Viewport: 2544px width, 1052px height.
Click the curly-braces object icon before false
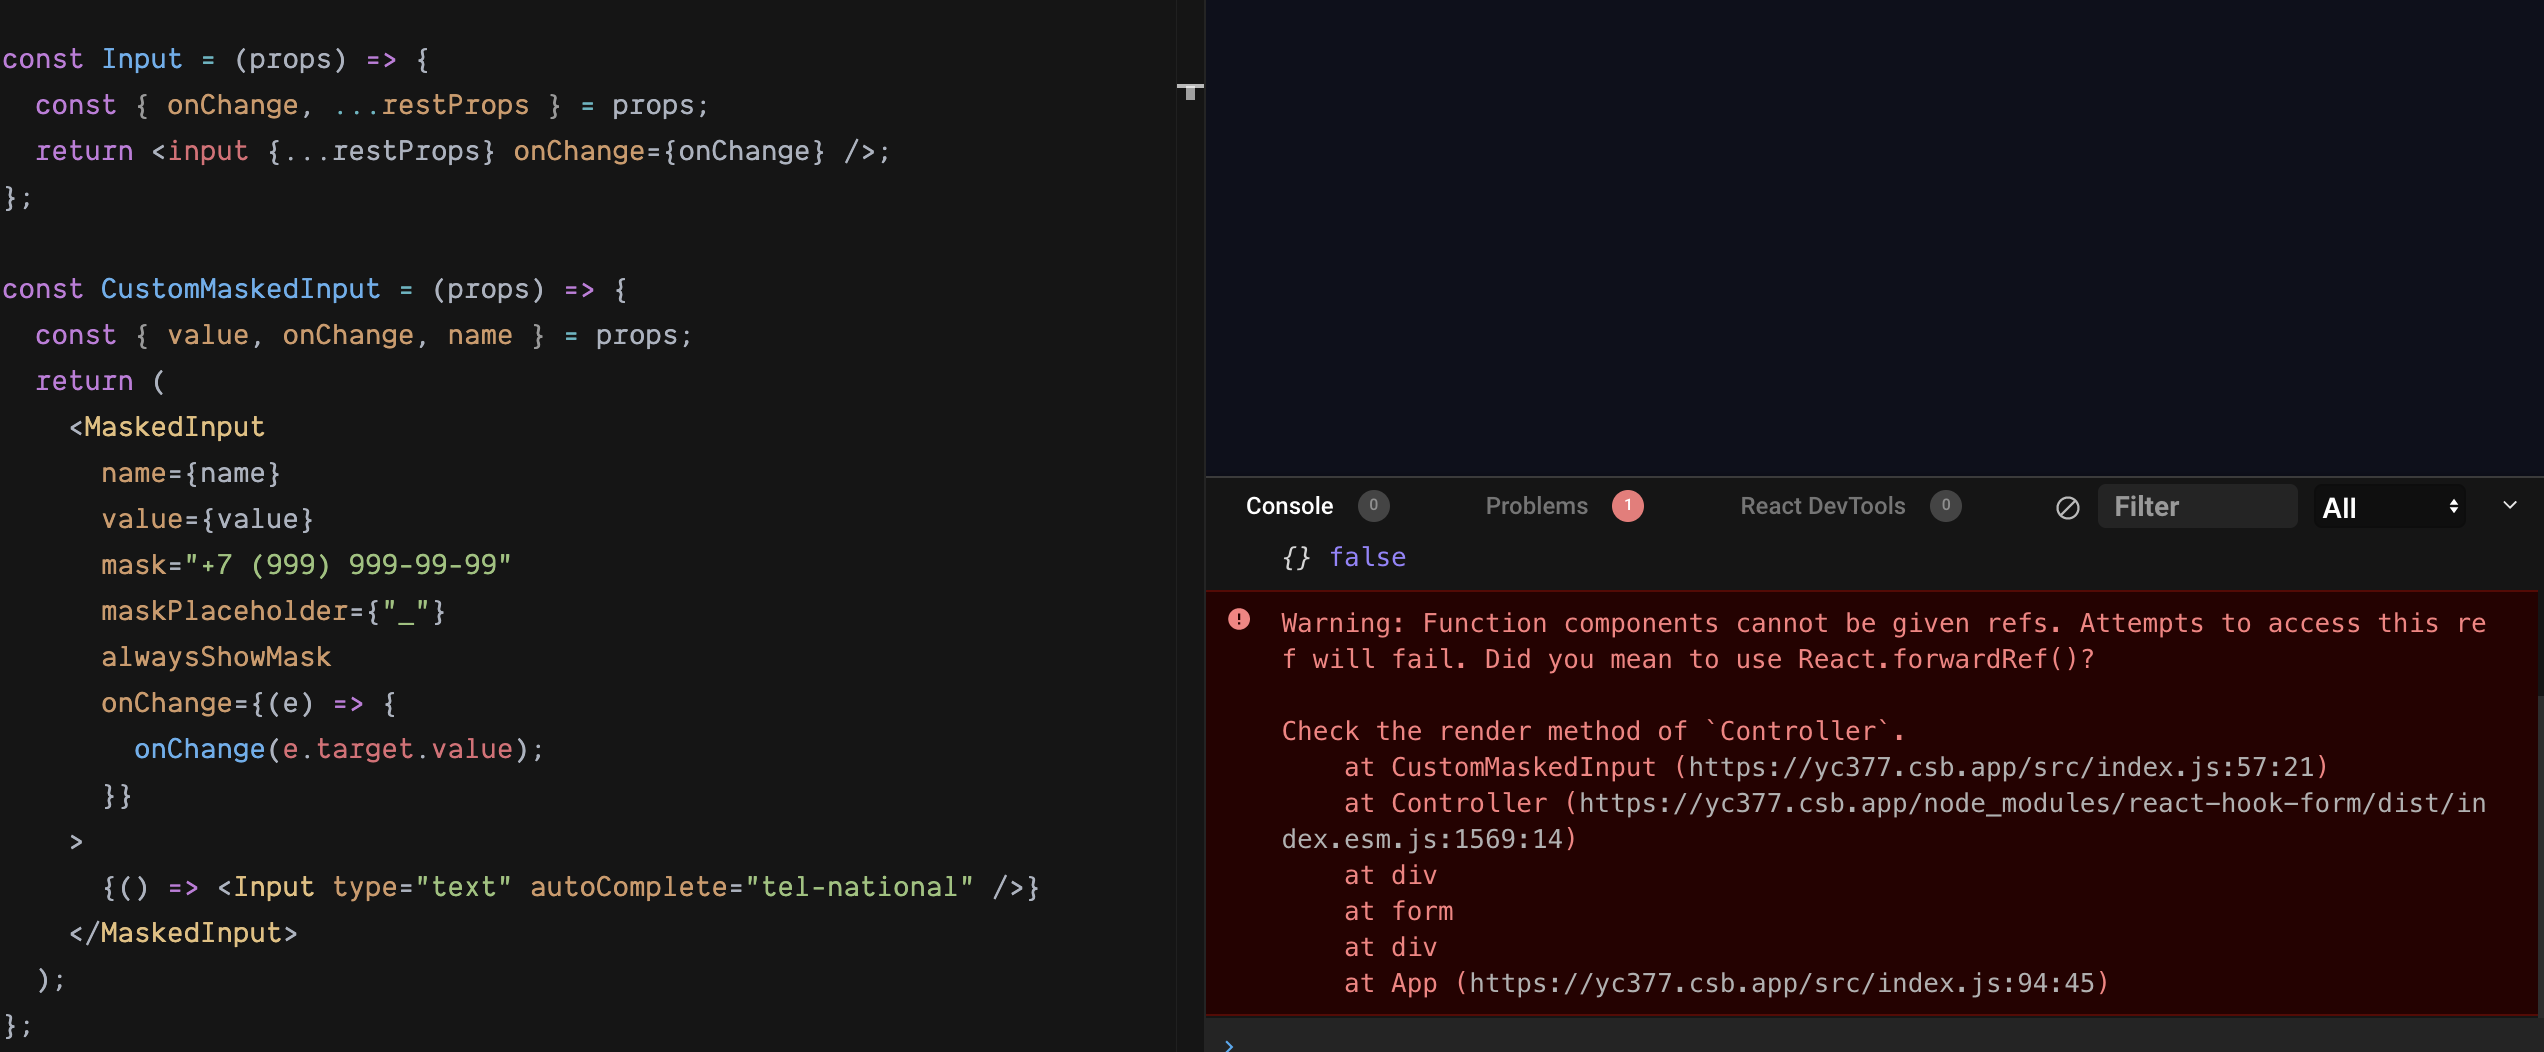pos(1296,557)
